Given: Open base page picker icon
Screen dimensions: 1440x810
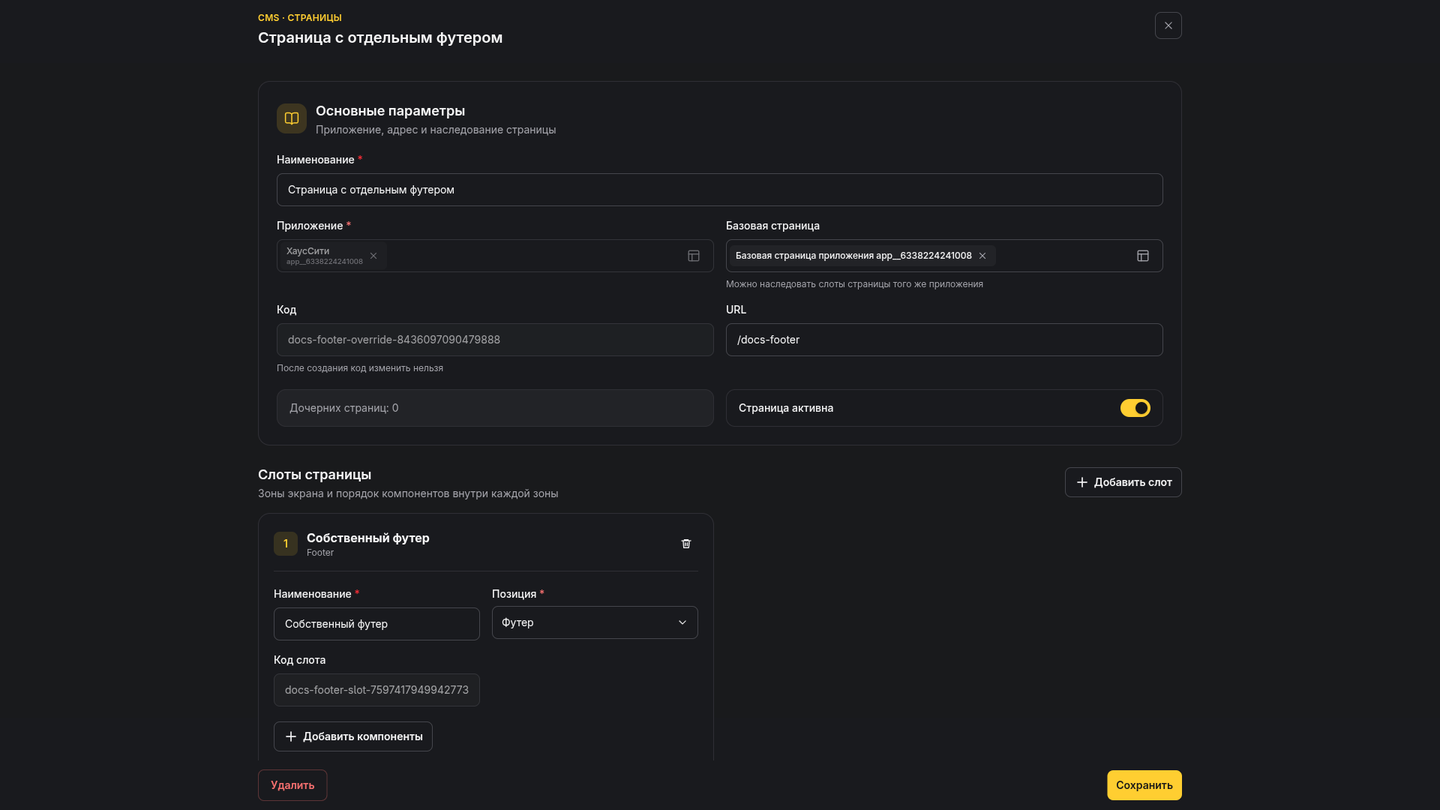Looking at the screenshot, I should 1143,256.
